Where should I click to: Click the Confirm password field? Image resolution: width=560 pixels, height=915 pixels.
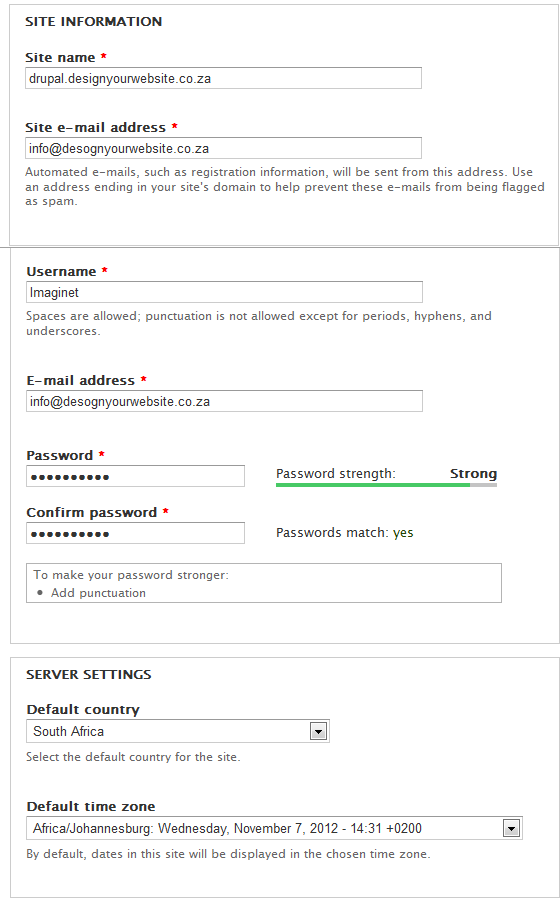pyautogui.click(x=135, y=533)
